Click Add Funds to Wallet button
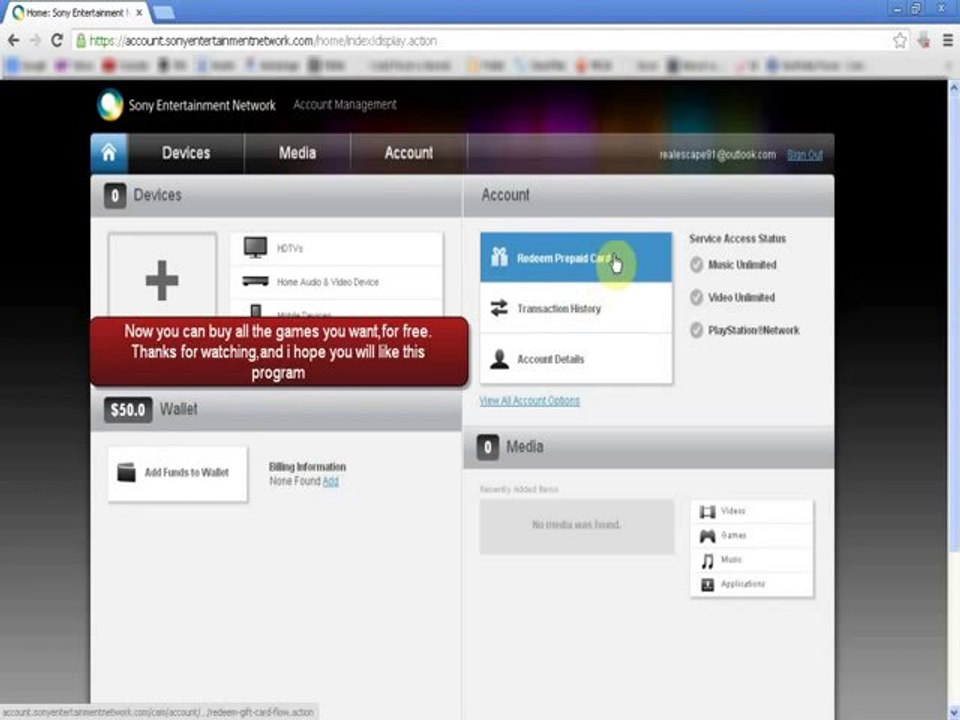960x720 pixels. point(178,474)
